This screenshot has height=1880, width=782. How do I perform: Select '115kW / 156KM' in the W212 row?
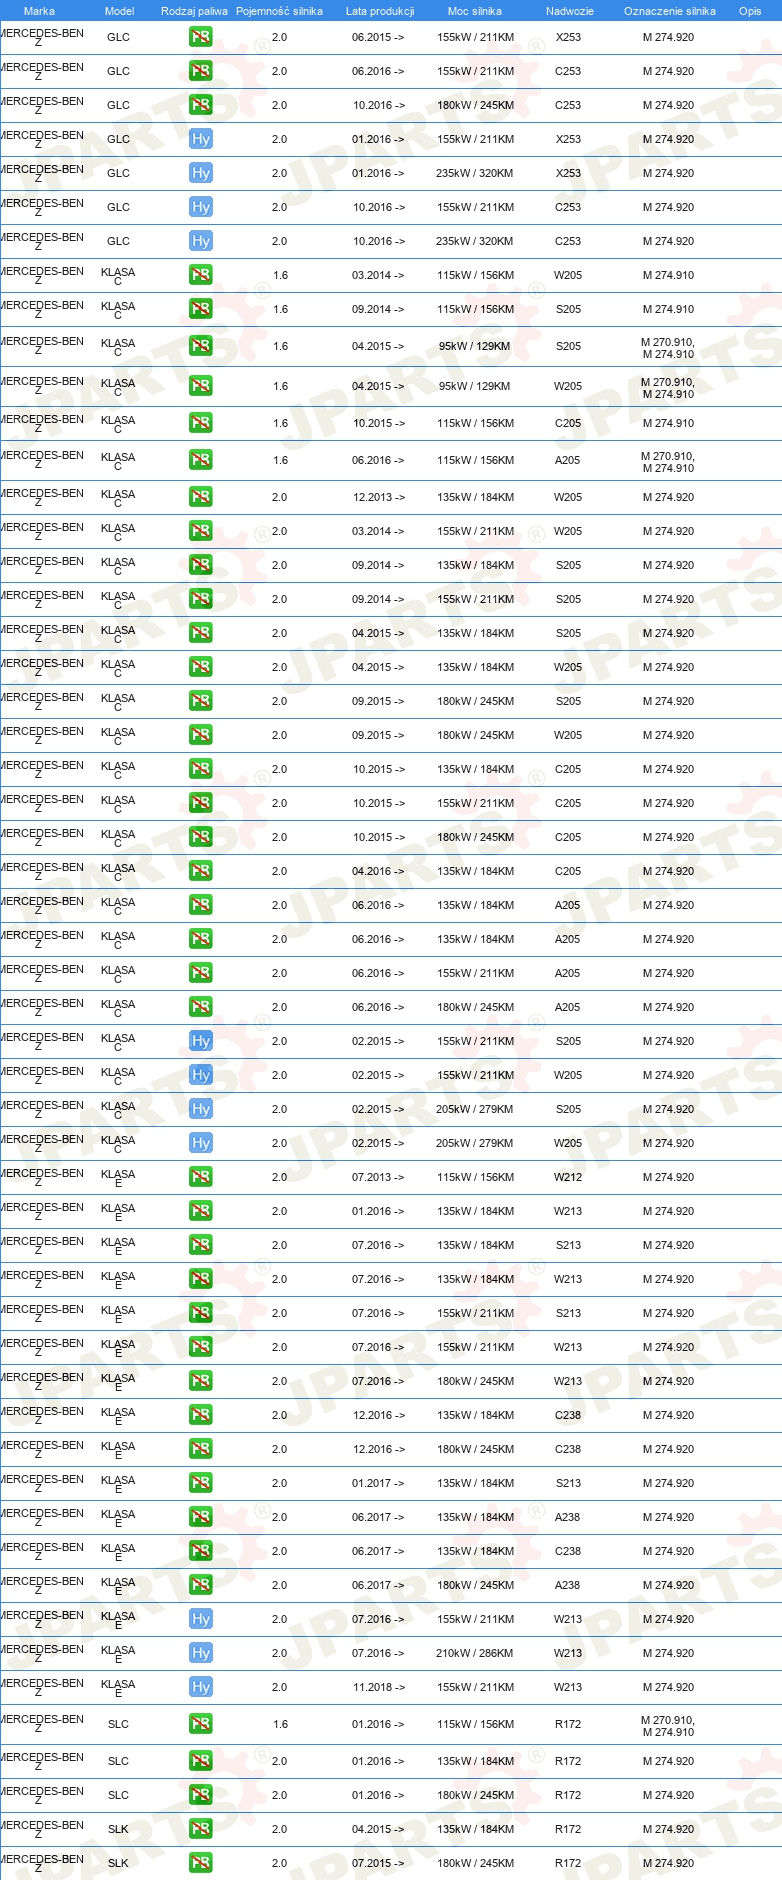[x=475, y=1178]
